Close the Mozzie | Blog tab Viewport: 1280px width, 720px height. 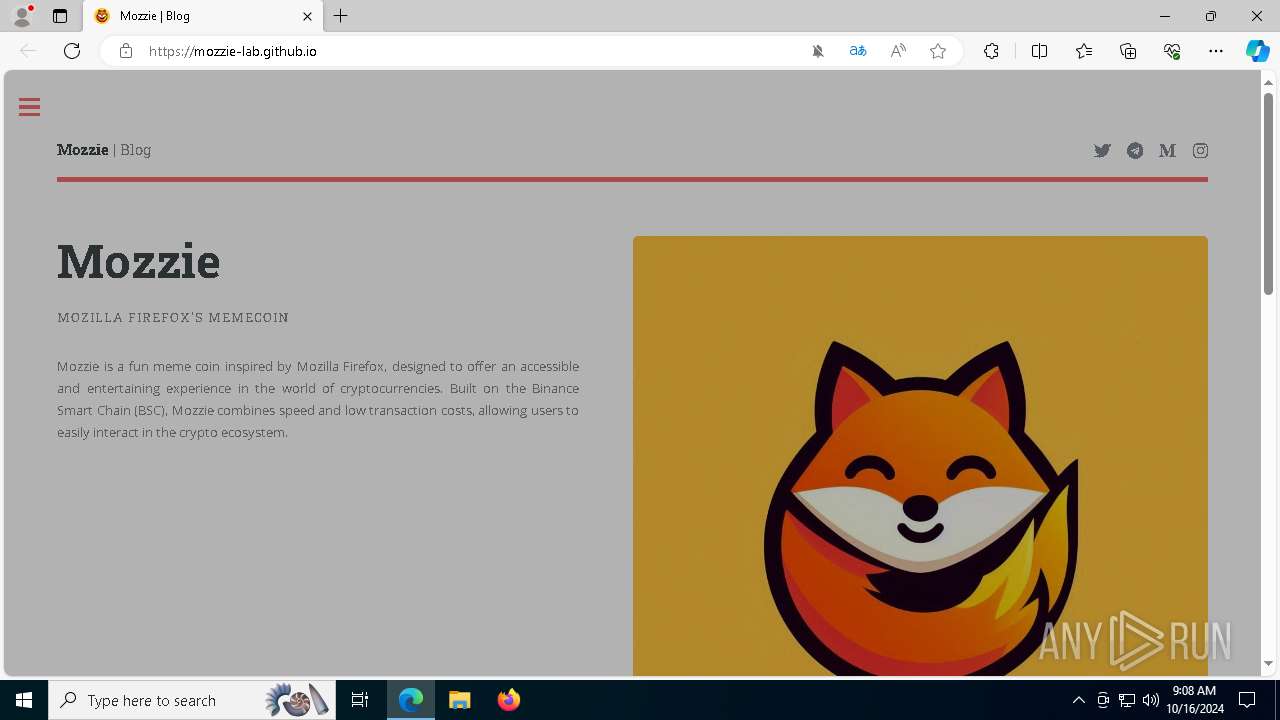[x=307, y=16]
